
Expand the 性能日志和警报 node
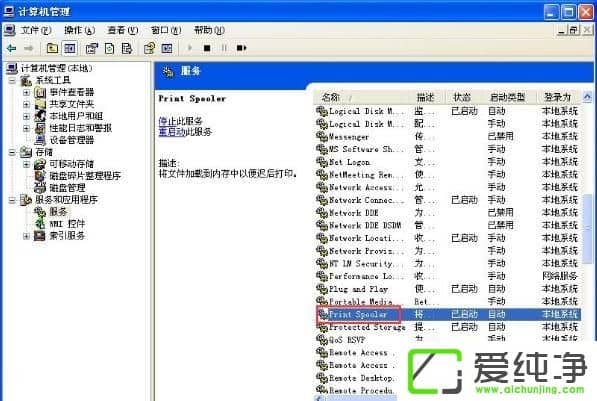(26, 128)
